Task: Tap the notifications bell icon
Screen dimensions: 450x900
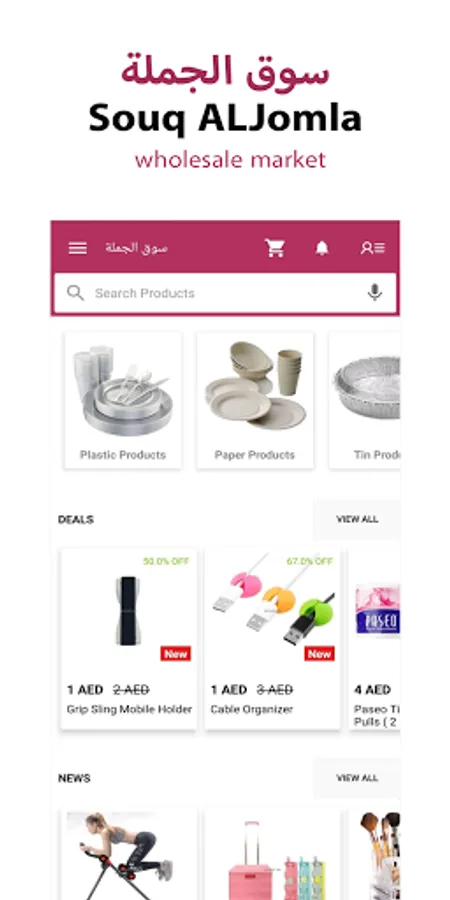Action: point(322,248)
